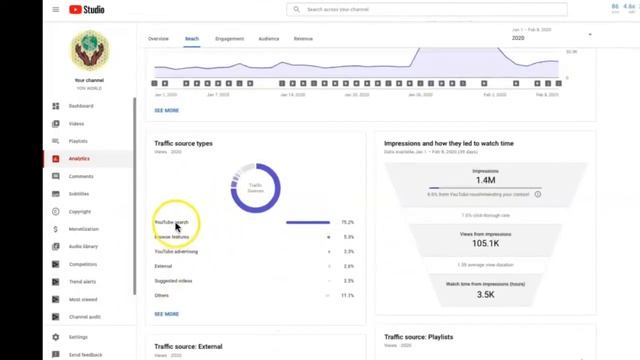Open the External traffic source row

point(254,267)
